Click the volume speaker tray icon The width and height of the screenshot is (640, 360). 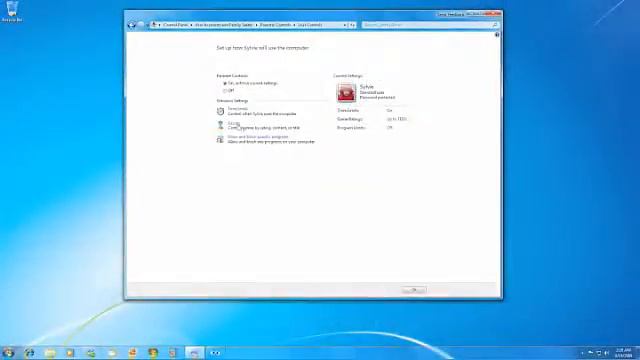[606, 353]
